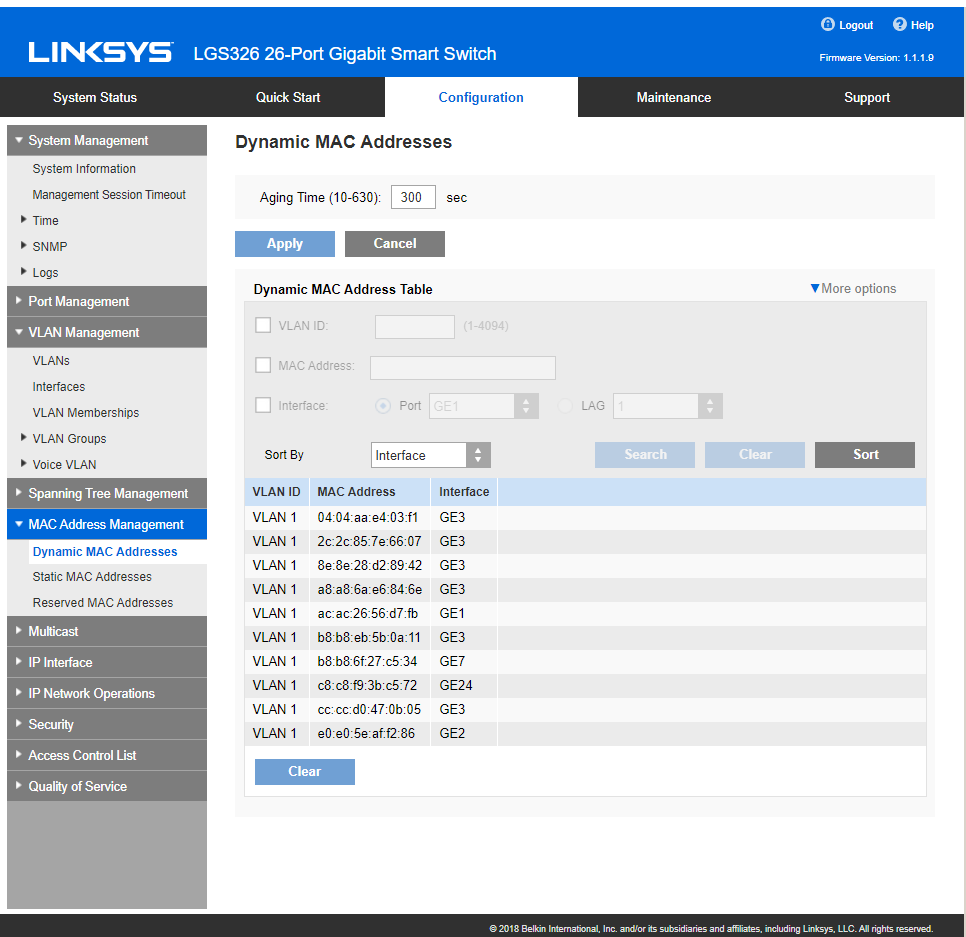Expand the Time submenu arrow
This screenshot has width=966, height=937.
(24, 220)
